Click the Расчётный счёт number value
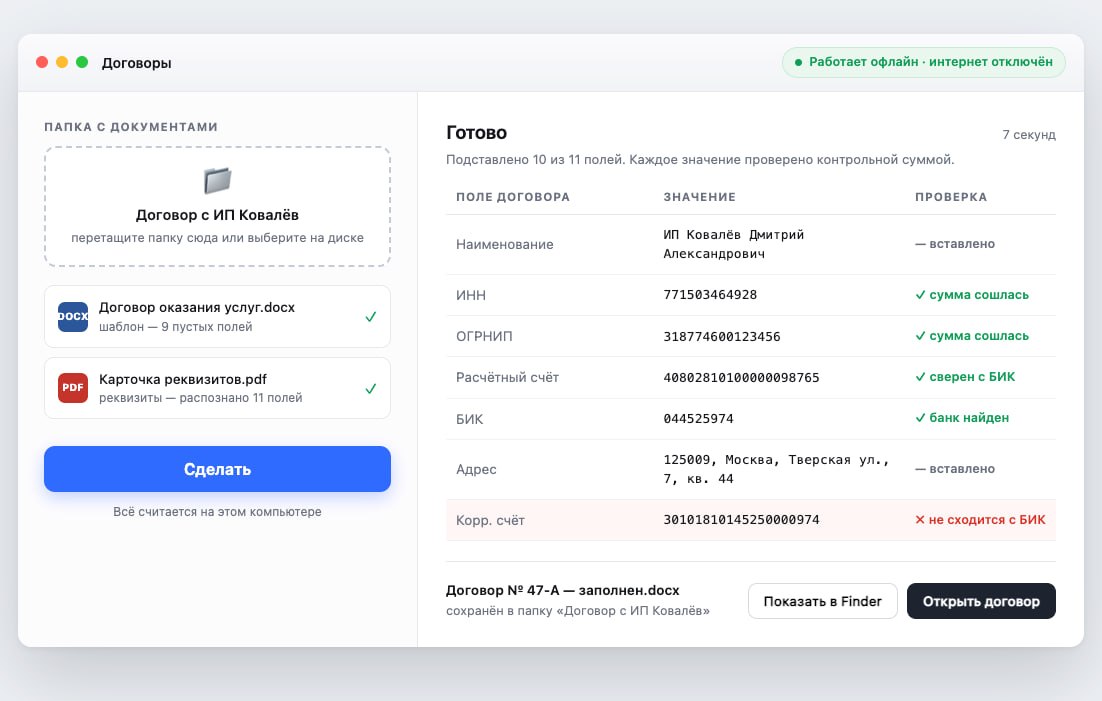Screen dimensions: 1102x701 pyautogui.click(x=741, y=378)
